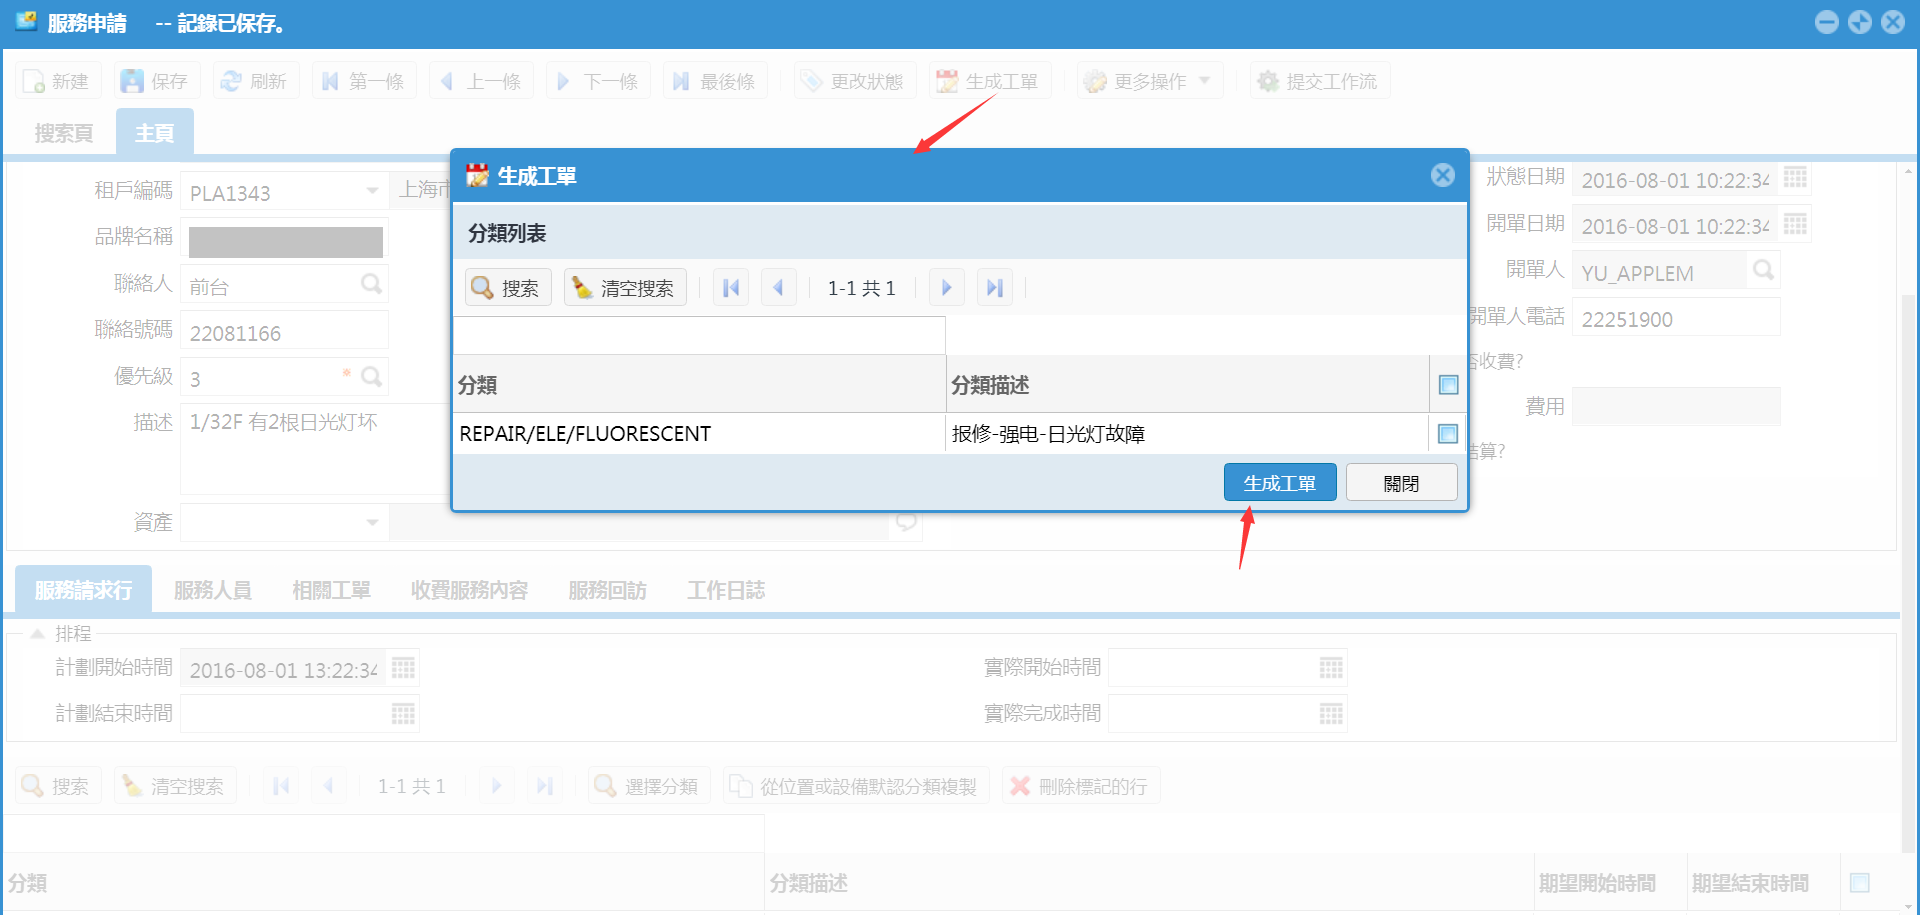Go to 下一條 record

click(x=598, y=81)
